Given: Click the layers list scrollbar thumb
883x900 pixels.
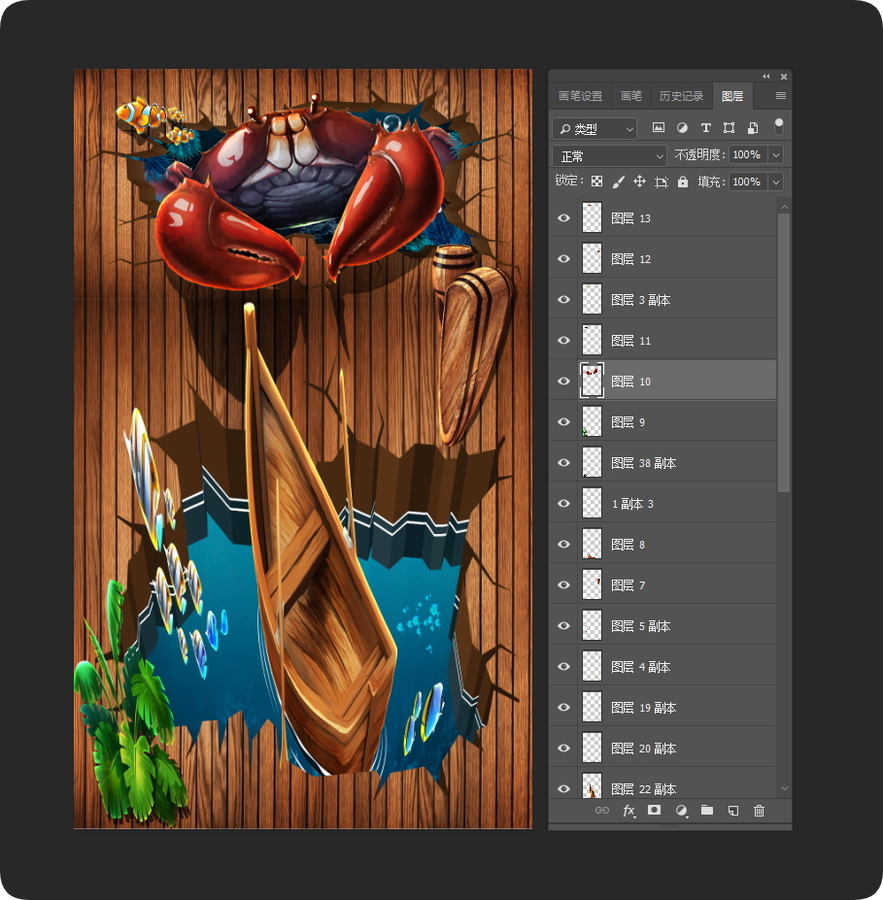Looking at the screenshot, I should 784,352.
